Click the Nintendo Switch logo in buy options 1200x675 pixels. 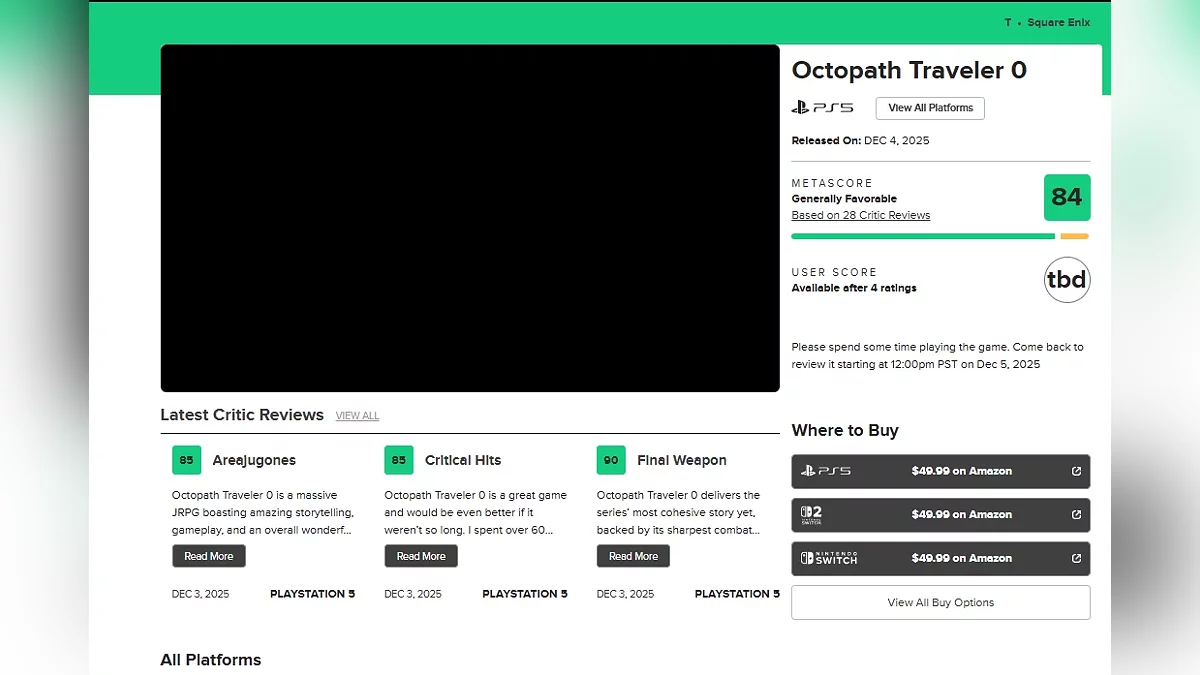(x=826, y=558)
